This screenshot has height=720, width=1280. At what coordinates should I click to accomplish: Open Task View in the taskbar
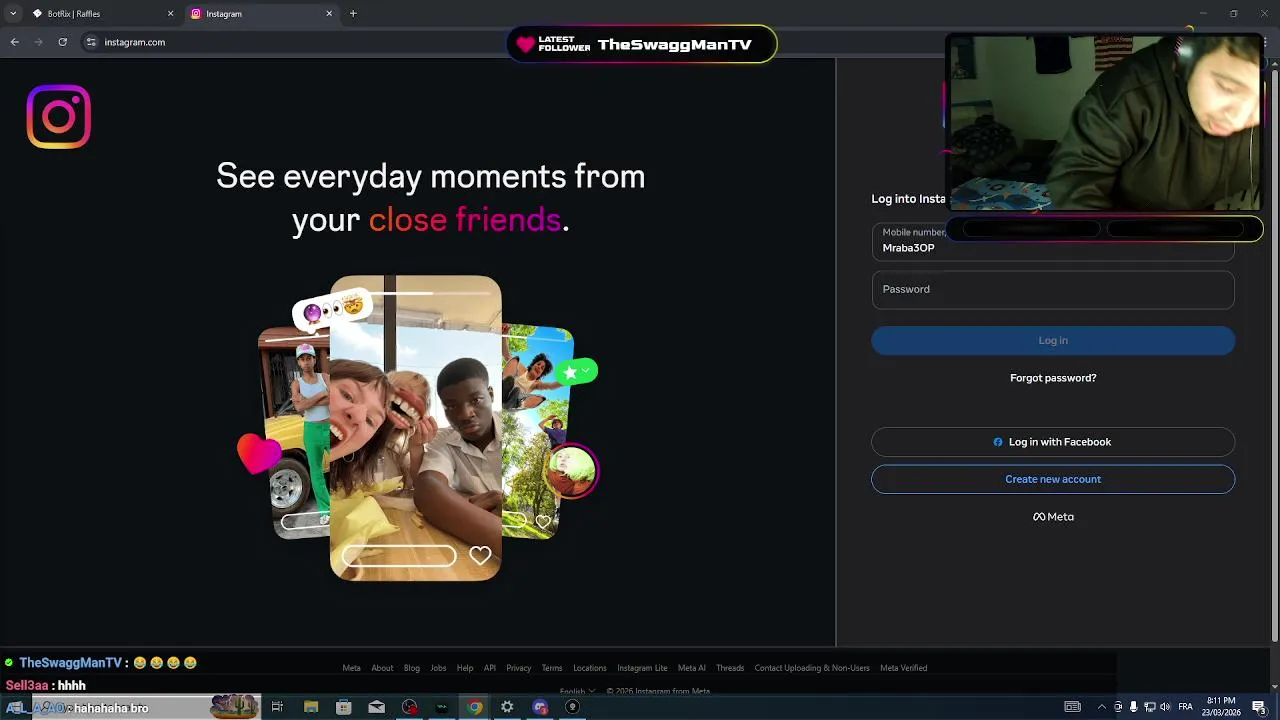277,707
